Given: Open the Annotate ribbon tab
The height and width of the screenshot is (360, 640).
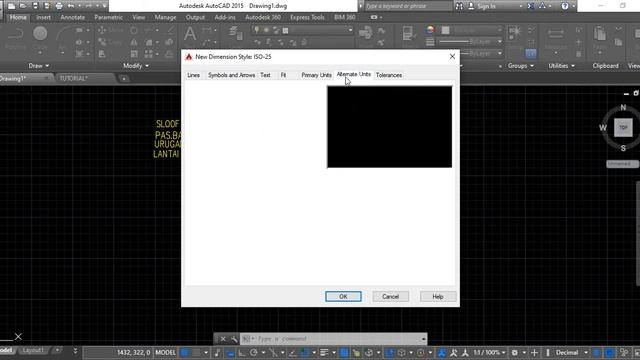Looking at the screenshot, I should tap(73, 17).
